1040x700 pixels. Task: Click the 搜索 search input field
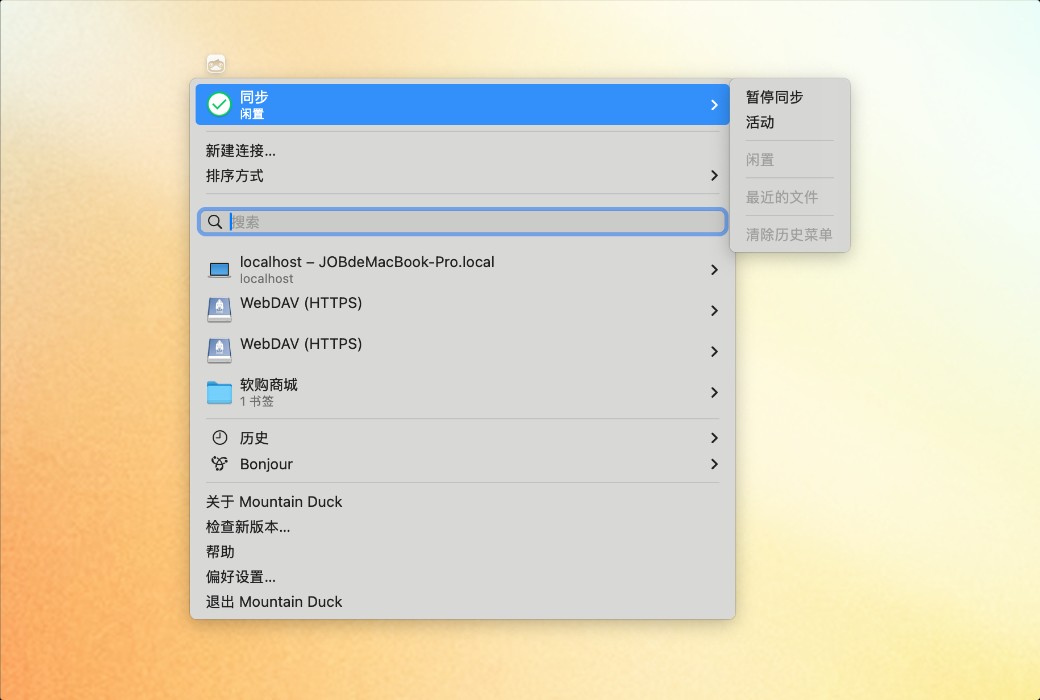[462, 222]
